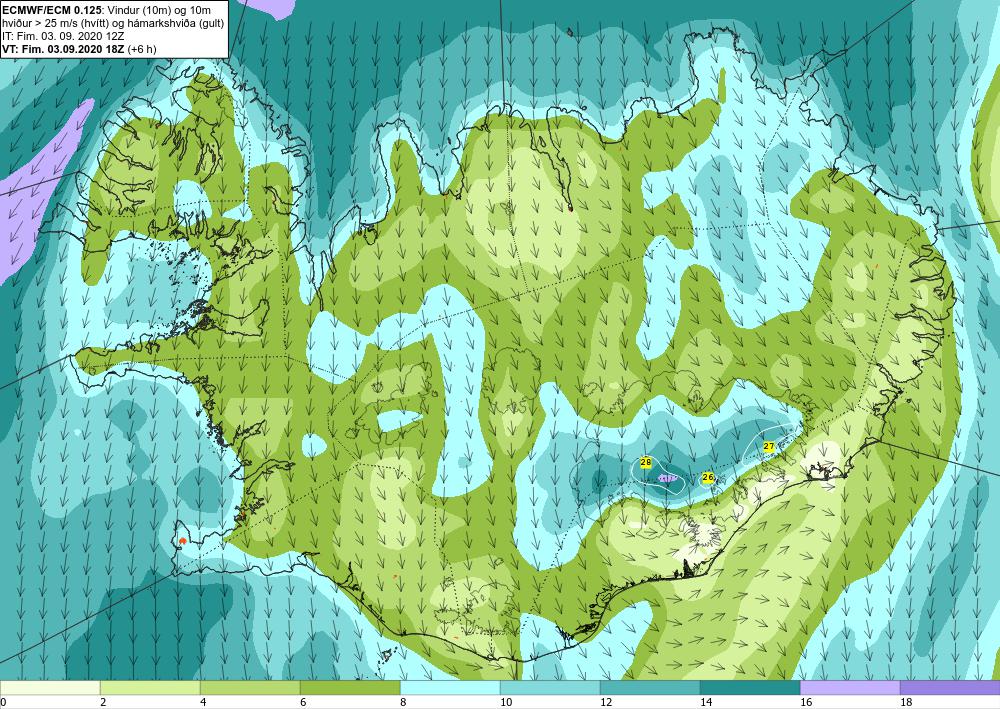Select the 14–16 m/s dark teal swatch
1000x709 pixels.
point(750,688)
